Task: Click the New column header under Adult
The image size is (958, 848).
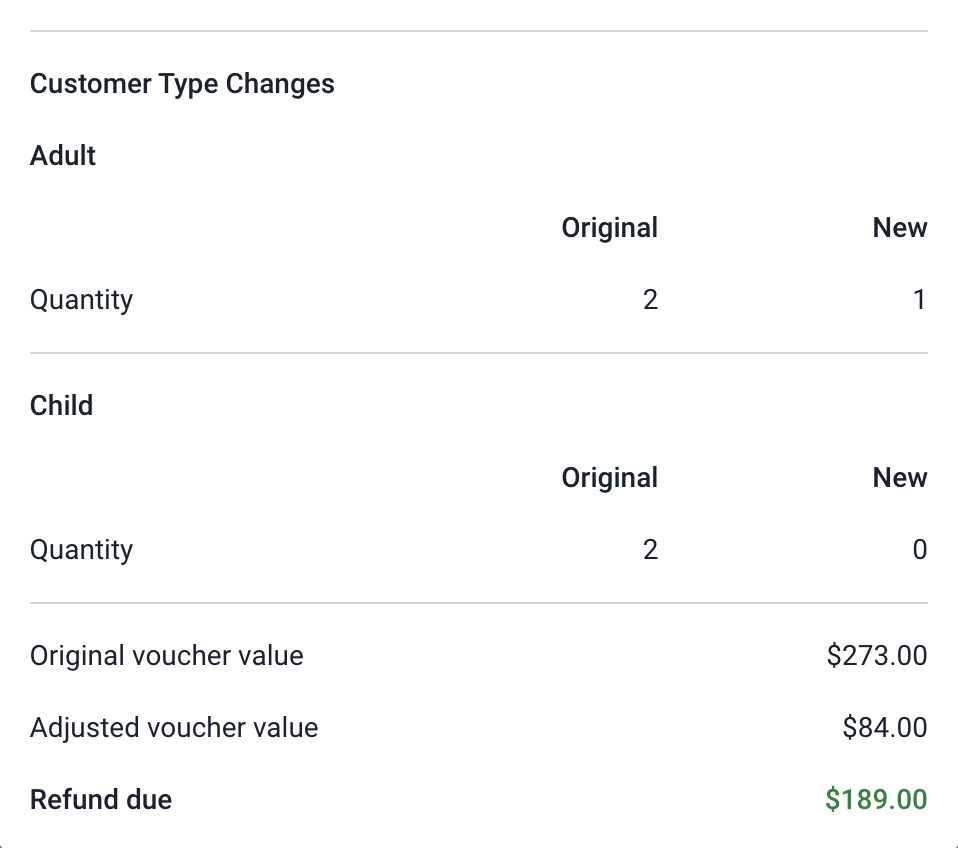Action: pos(899,228)
